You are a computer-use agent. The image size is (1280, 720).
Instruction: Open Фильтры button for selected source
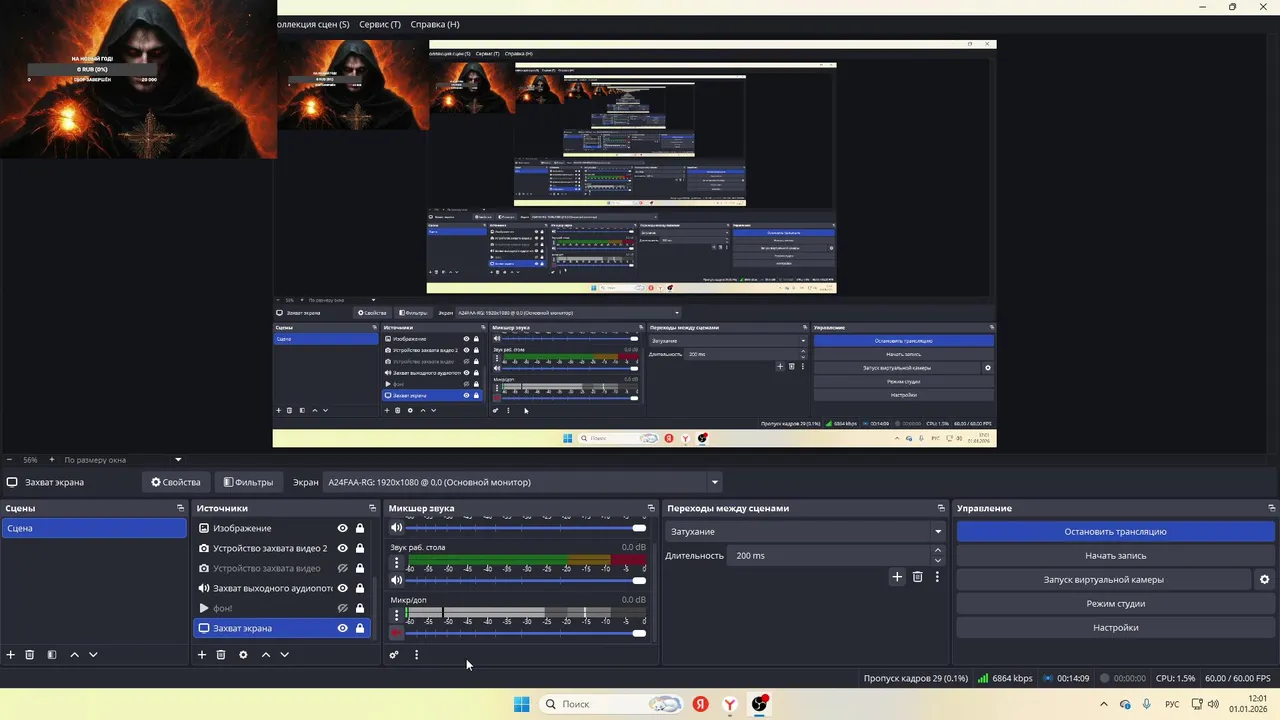tap(248, 482)
